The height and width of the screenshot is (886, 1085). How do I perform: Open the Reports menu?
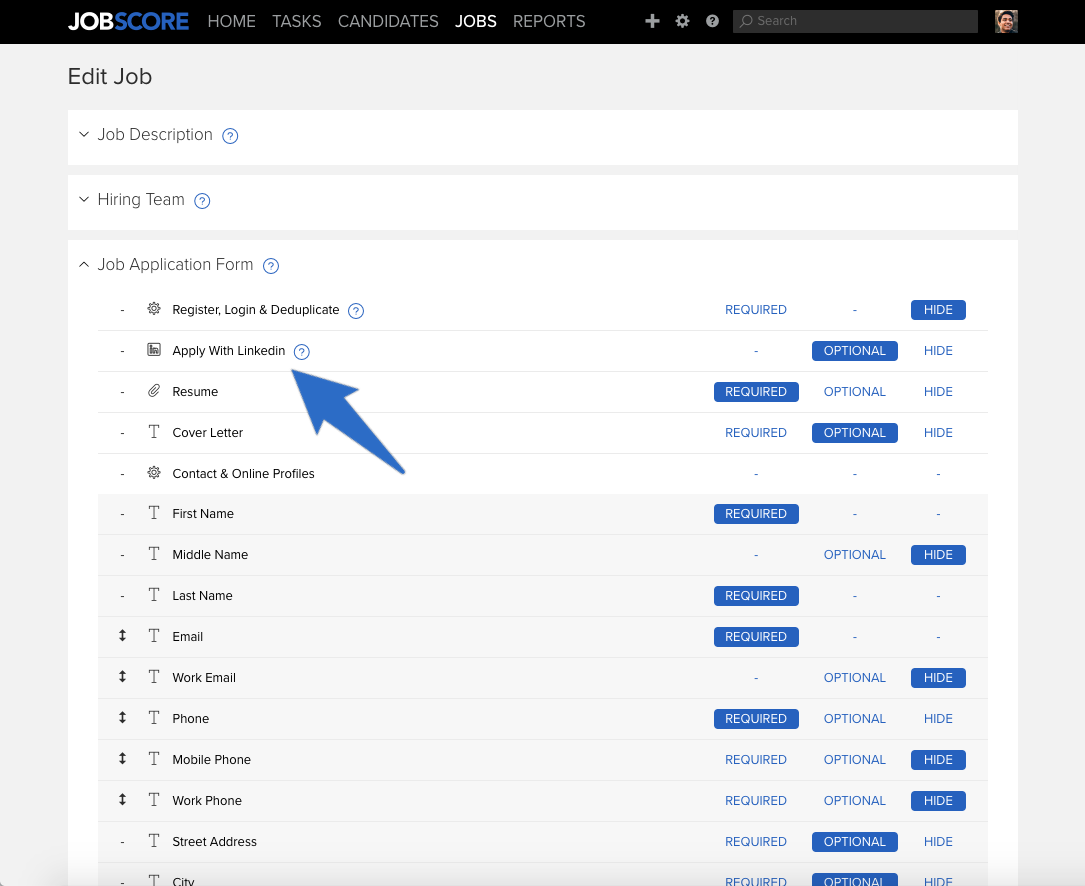tap(549, 21)
